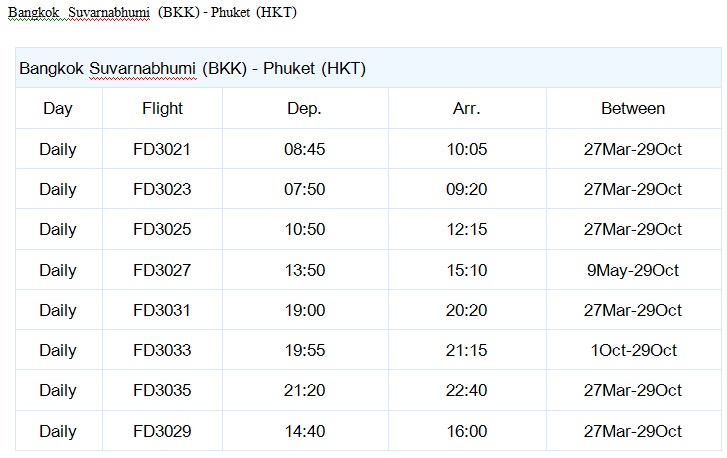Click departure time 21:20
727x458 pixels.
tap(305, 390)
